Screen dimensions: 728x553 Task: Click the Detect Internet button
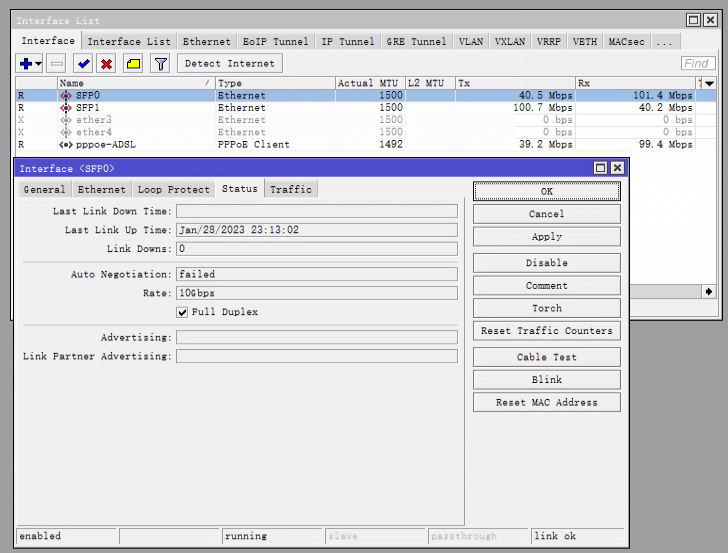230,64
